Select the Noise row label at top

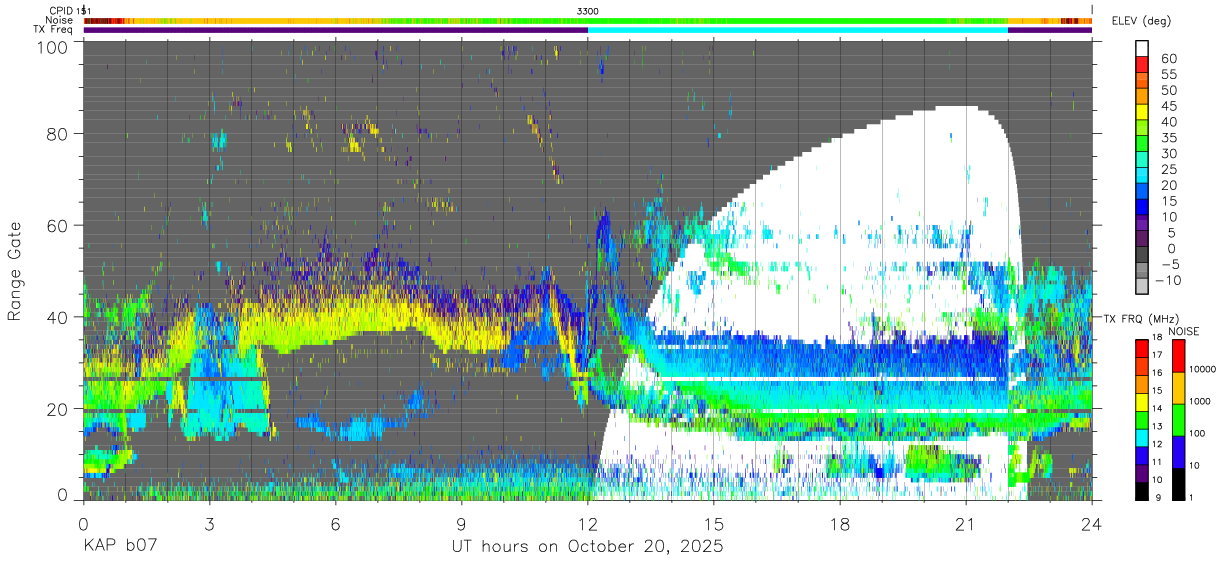(x=59, y=20)
